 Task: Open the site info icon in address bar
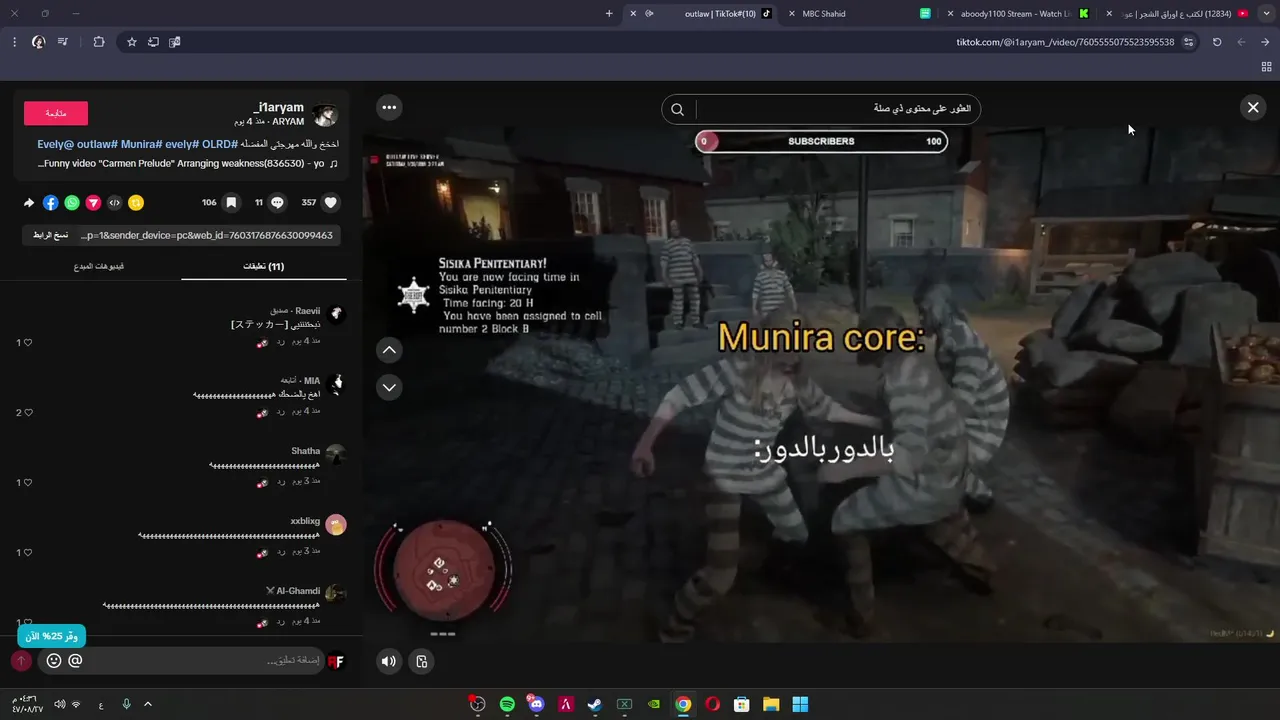1188,42
